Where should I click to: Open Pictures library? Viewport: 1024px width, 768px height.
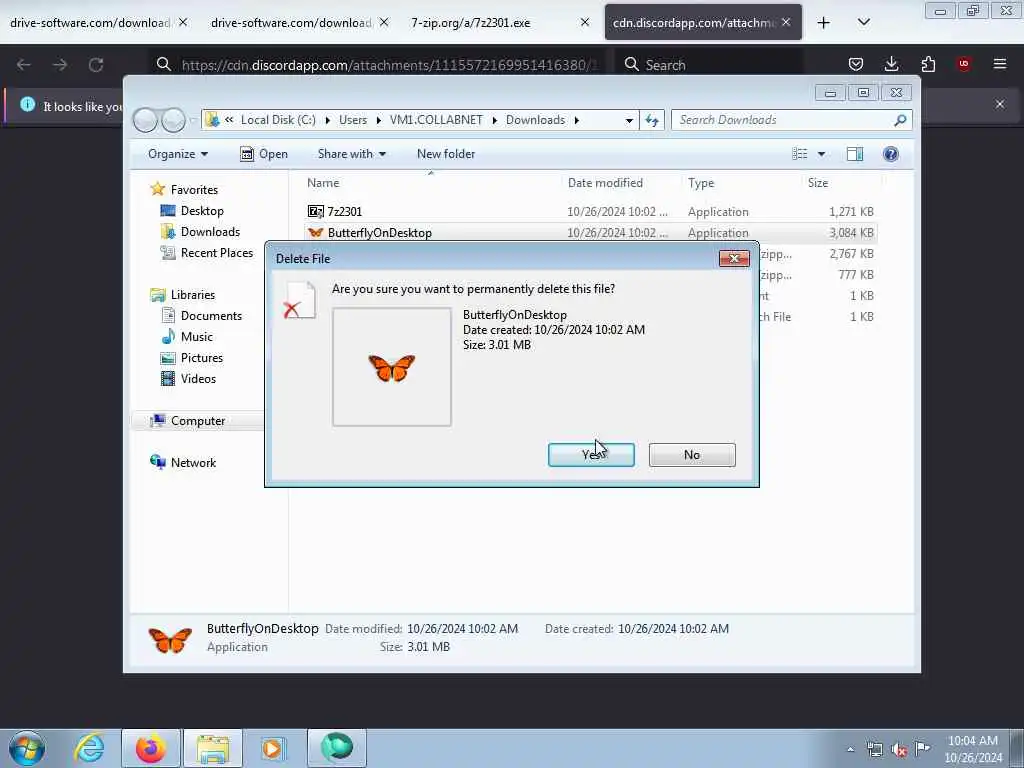[x=202, y=358]
